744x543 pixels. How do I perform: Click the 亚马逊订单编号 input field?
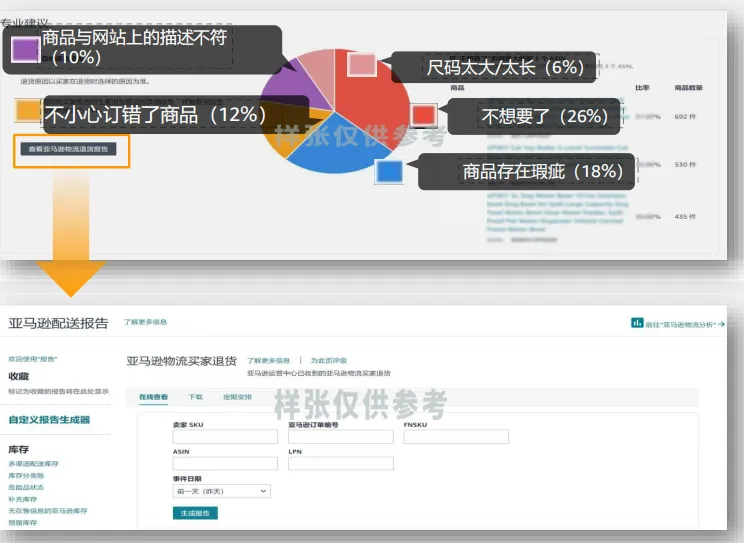point(341,437)
